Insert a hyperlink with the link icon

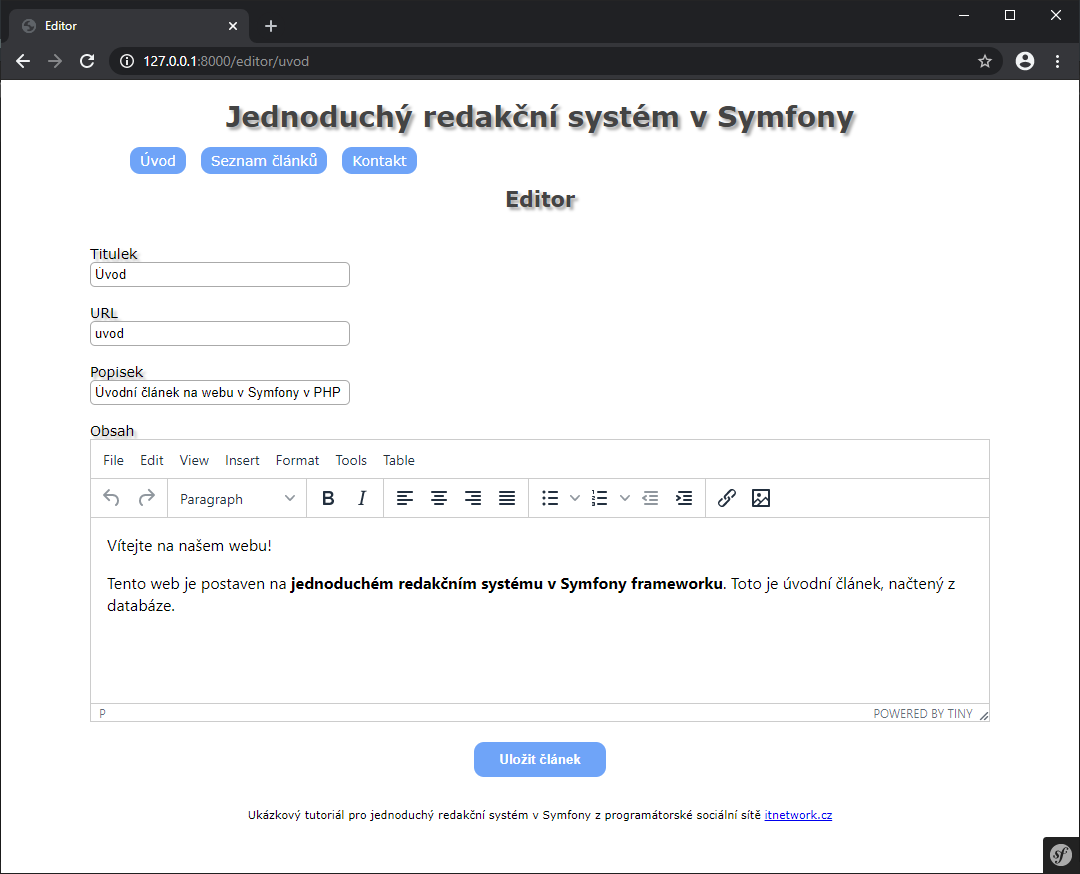pyautogui.click(x=727, y=498)
